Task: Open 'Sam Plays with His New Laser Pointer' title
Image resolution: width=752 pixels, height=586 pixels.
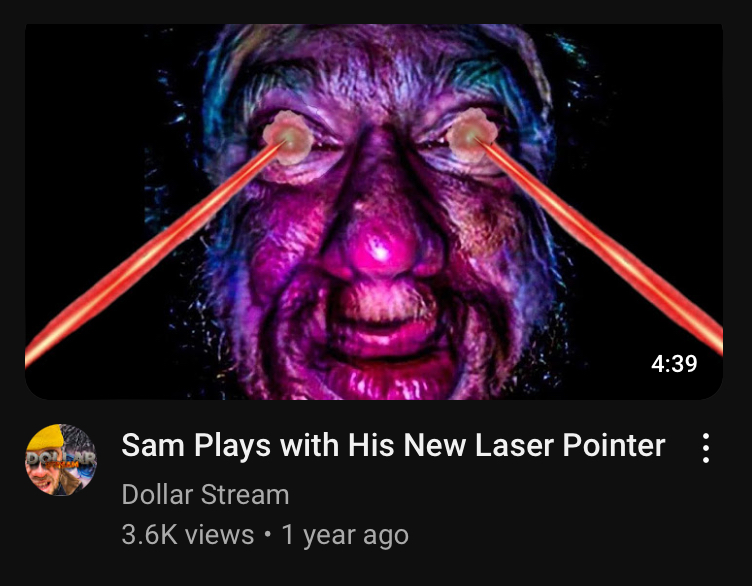Action: point(393,445)
